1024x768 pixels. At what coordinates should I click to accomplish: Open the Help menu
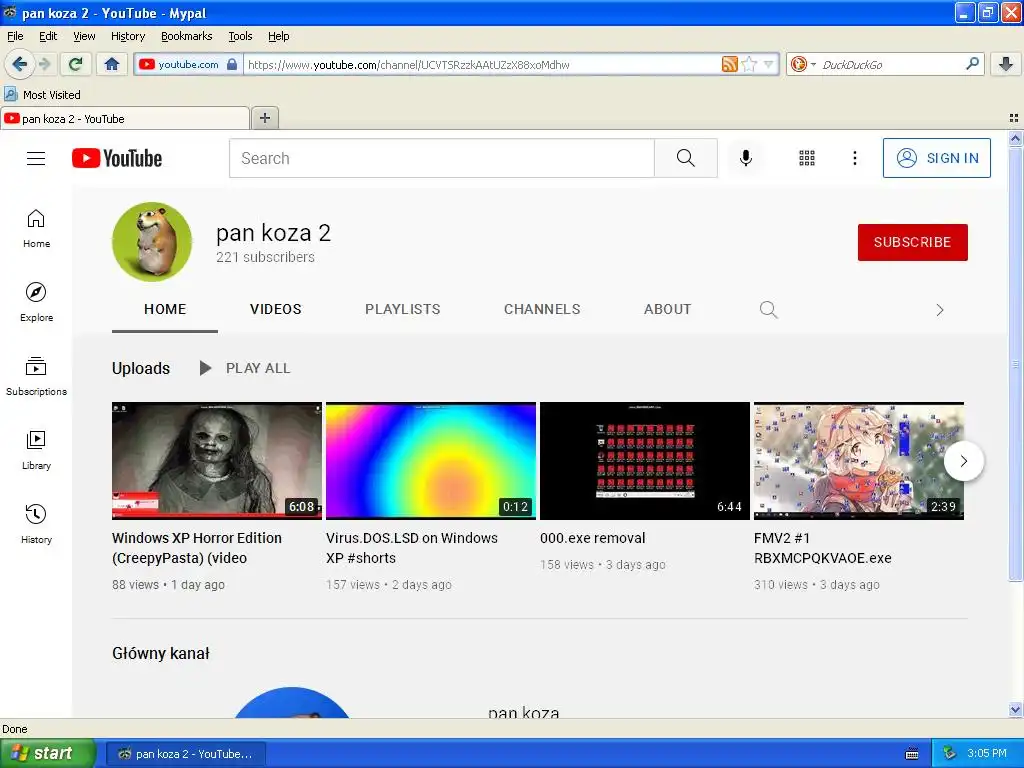278,36
